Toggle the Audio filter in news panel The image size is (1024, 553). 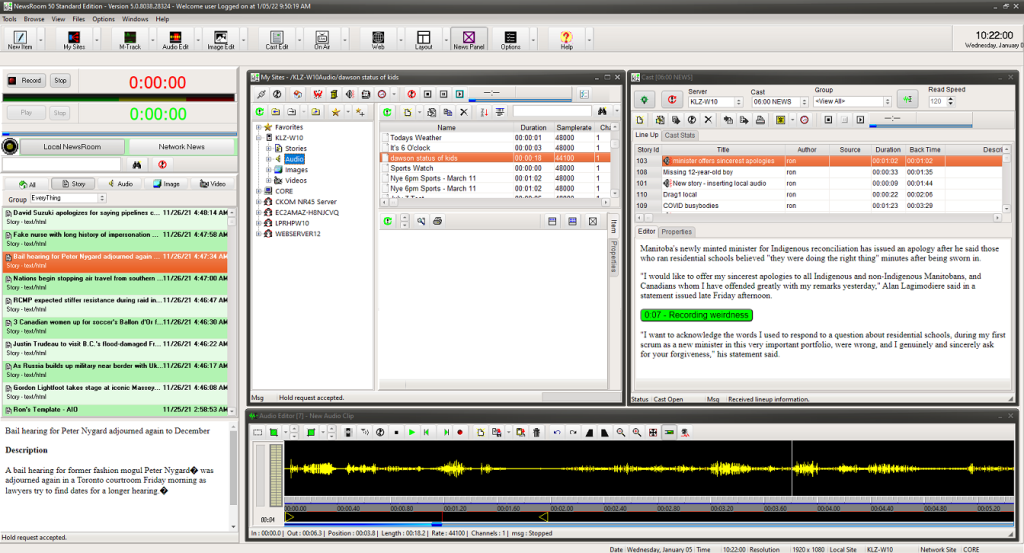[x=118, y=184]
